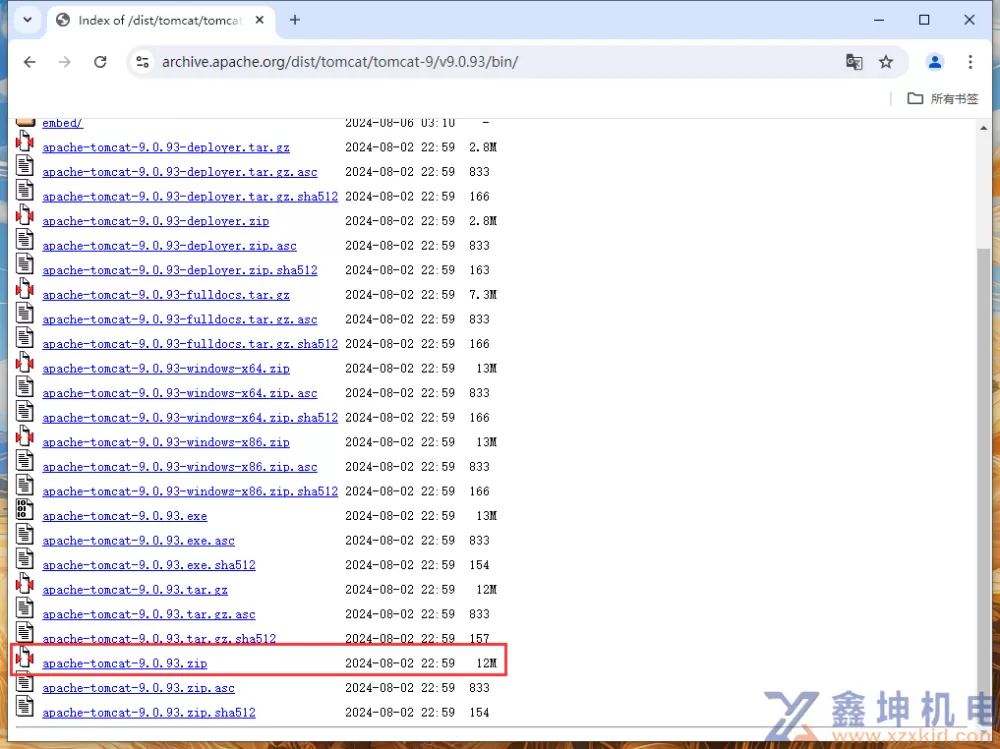Image resolution: width=1000 pixels, height=749 pixels.
Task: Click the archive icon beside apache-tomcat-9.0.93-deployer.tar.gz
Action: [24, 141]
